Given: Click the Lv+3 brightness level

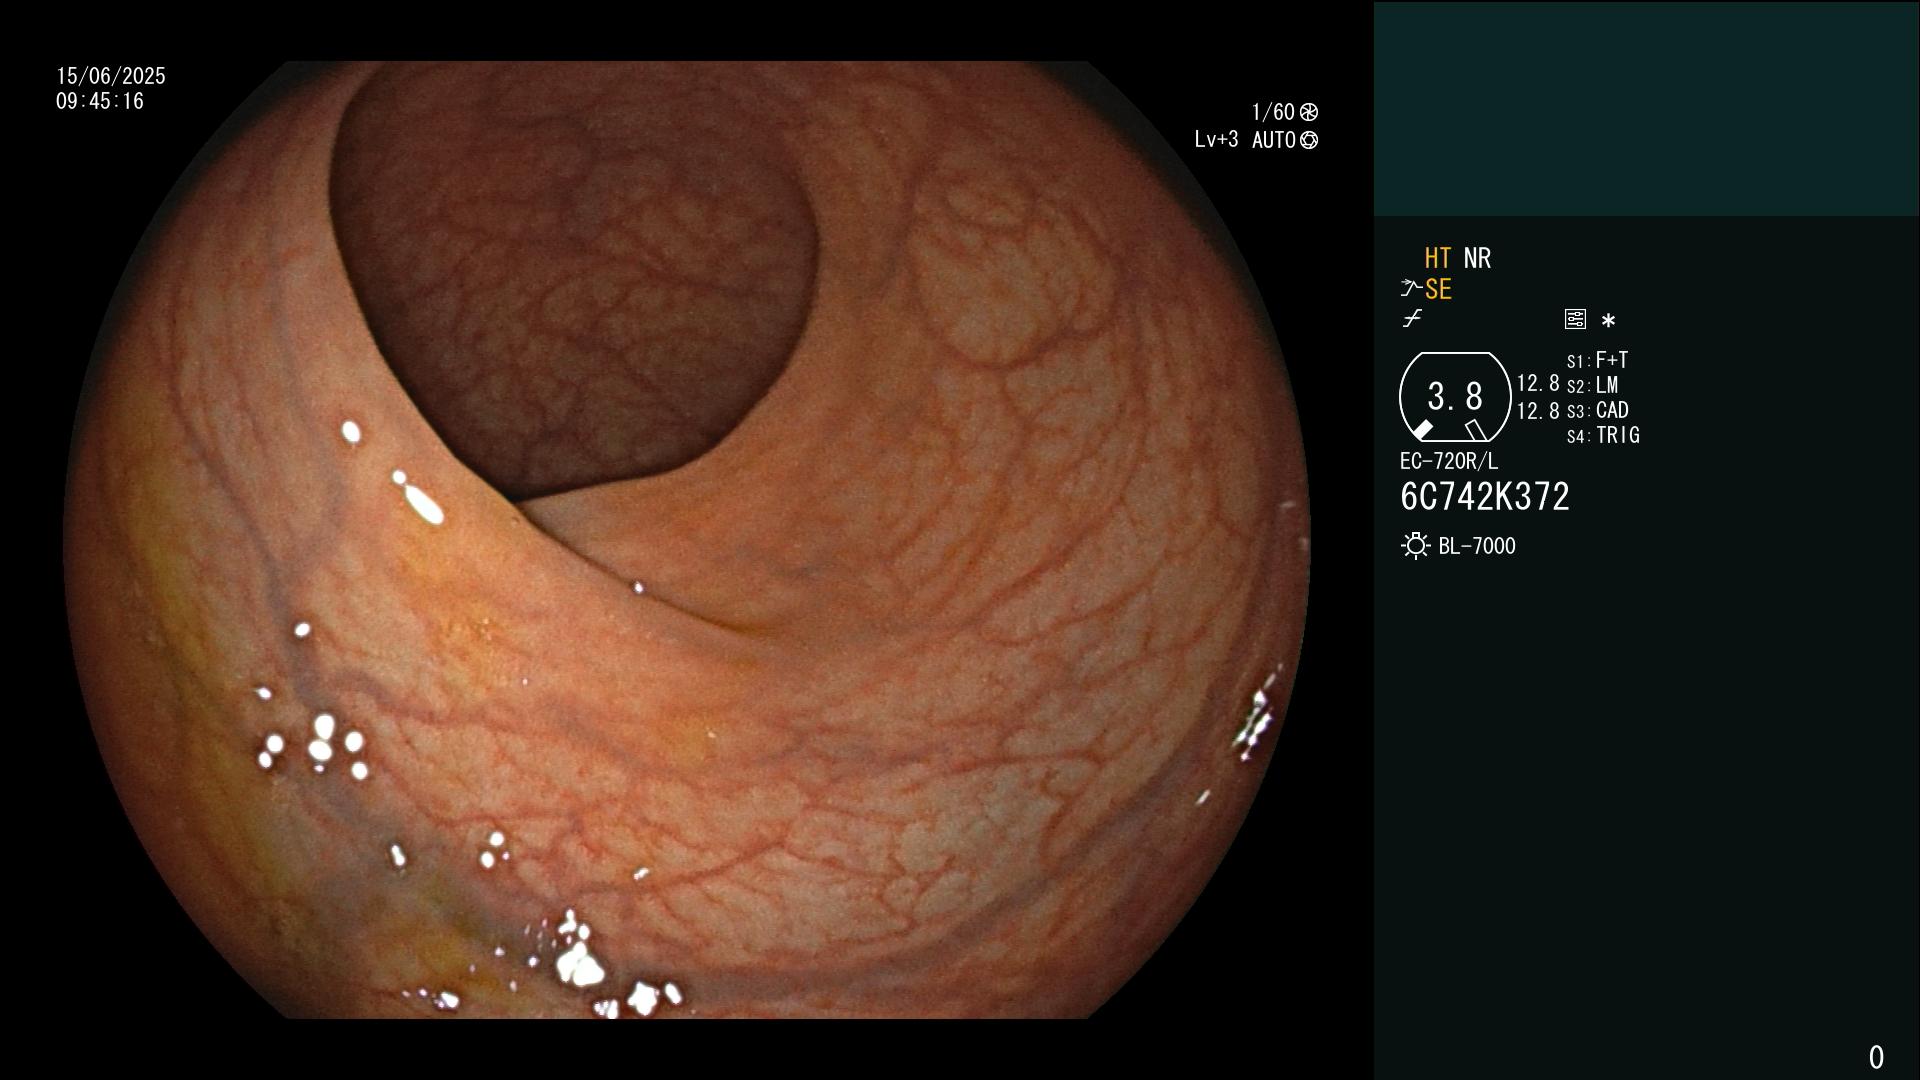Looking at the screenshot, I should tap(1216, 140).
